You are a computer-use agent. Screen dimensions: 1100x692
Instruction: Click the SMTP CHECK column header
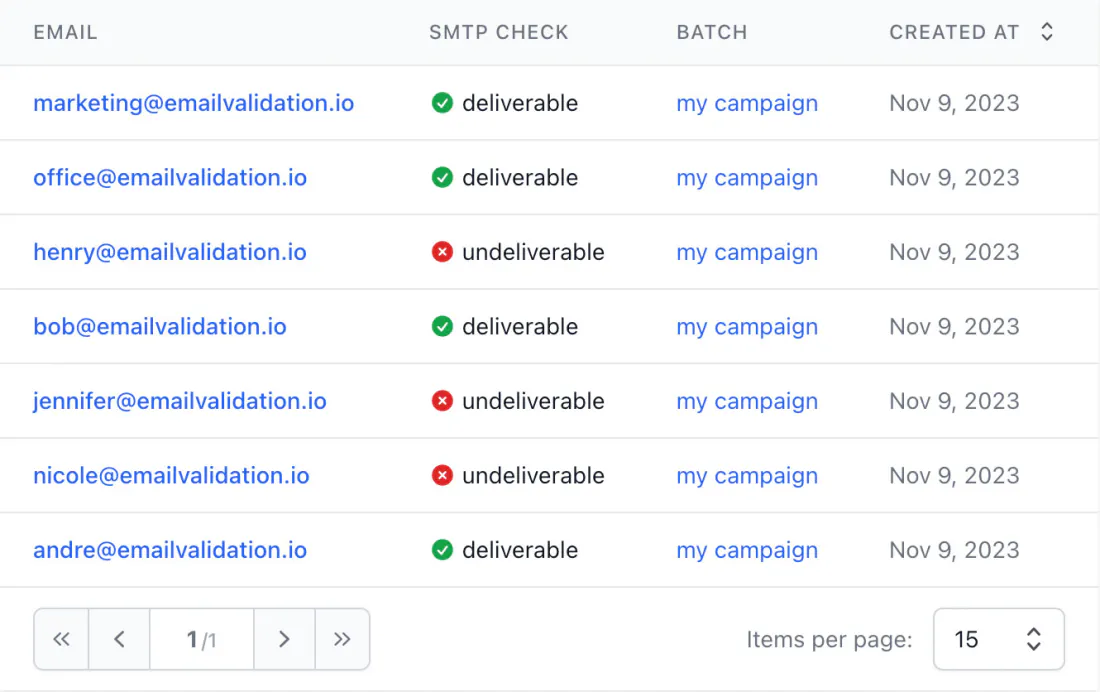coord(499,32)
